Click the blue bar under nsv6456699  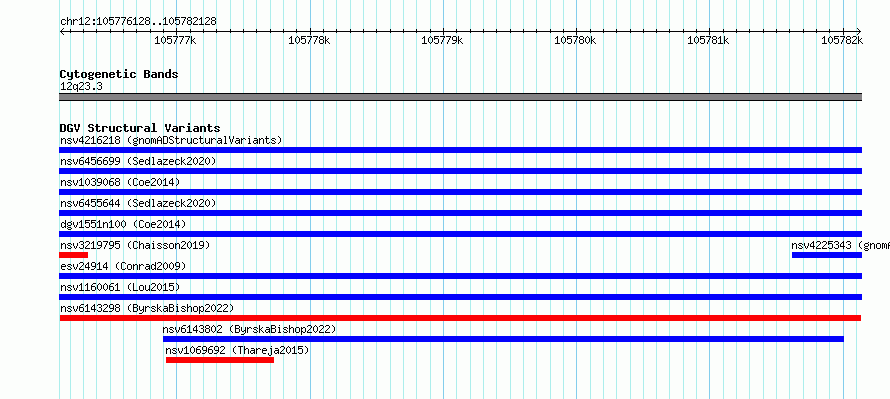tap(460, 171)
